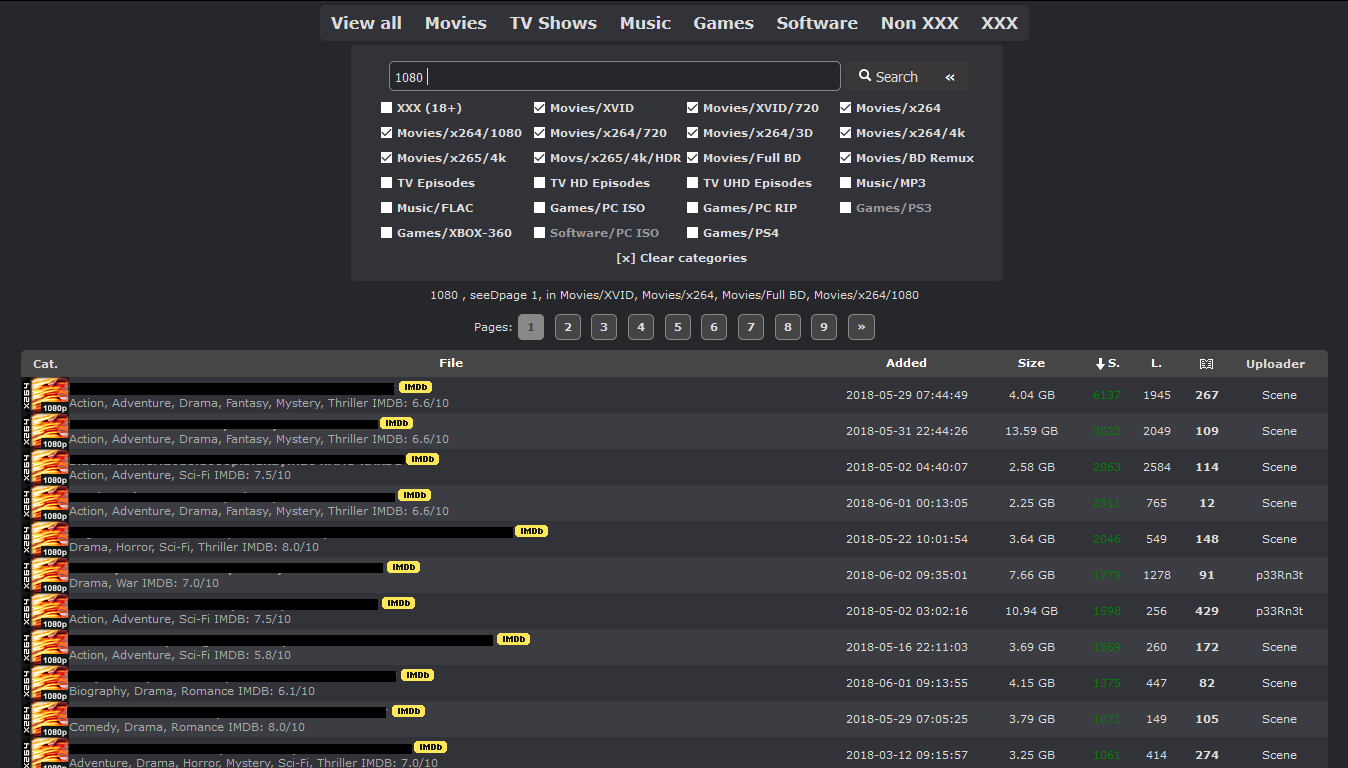
Task: Tick the TV HD Episodes checkbox
Action: pyautogui.click(x=540, y=183)
